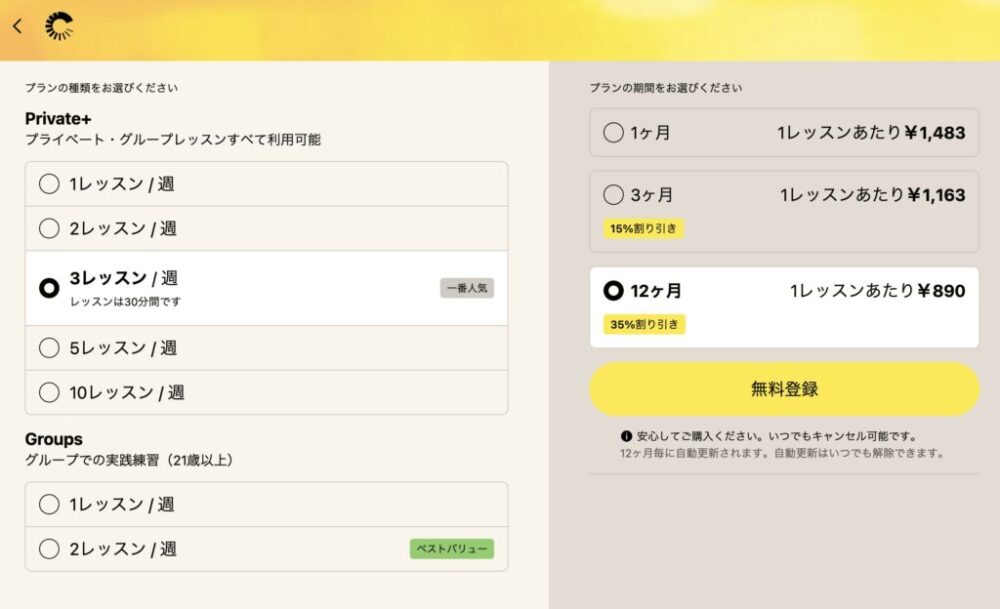Select the 12ヶ月 plan duration
The height and width of the screenshot is (609, 1000).
point(614,291)
